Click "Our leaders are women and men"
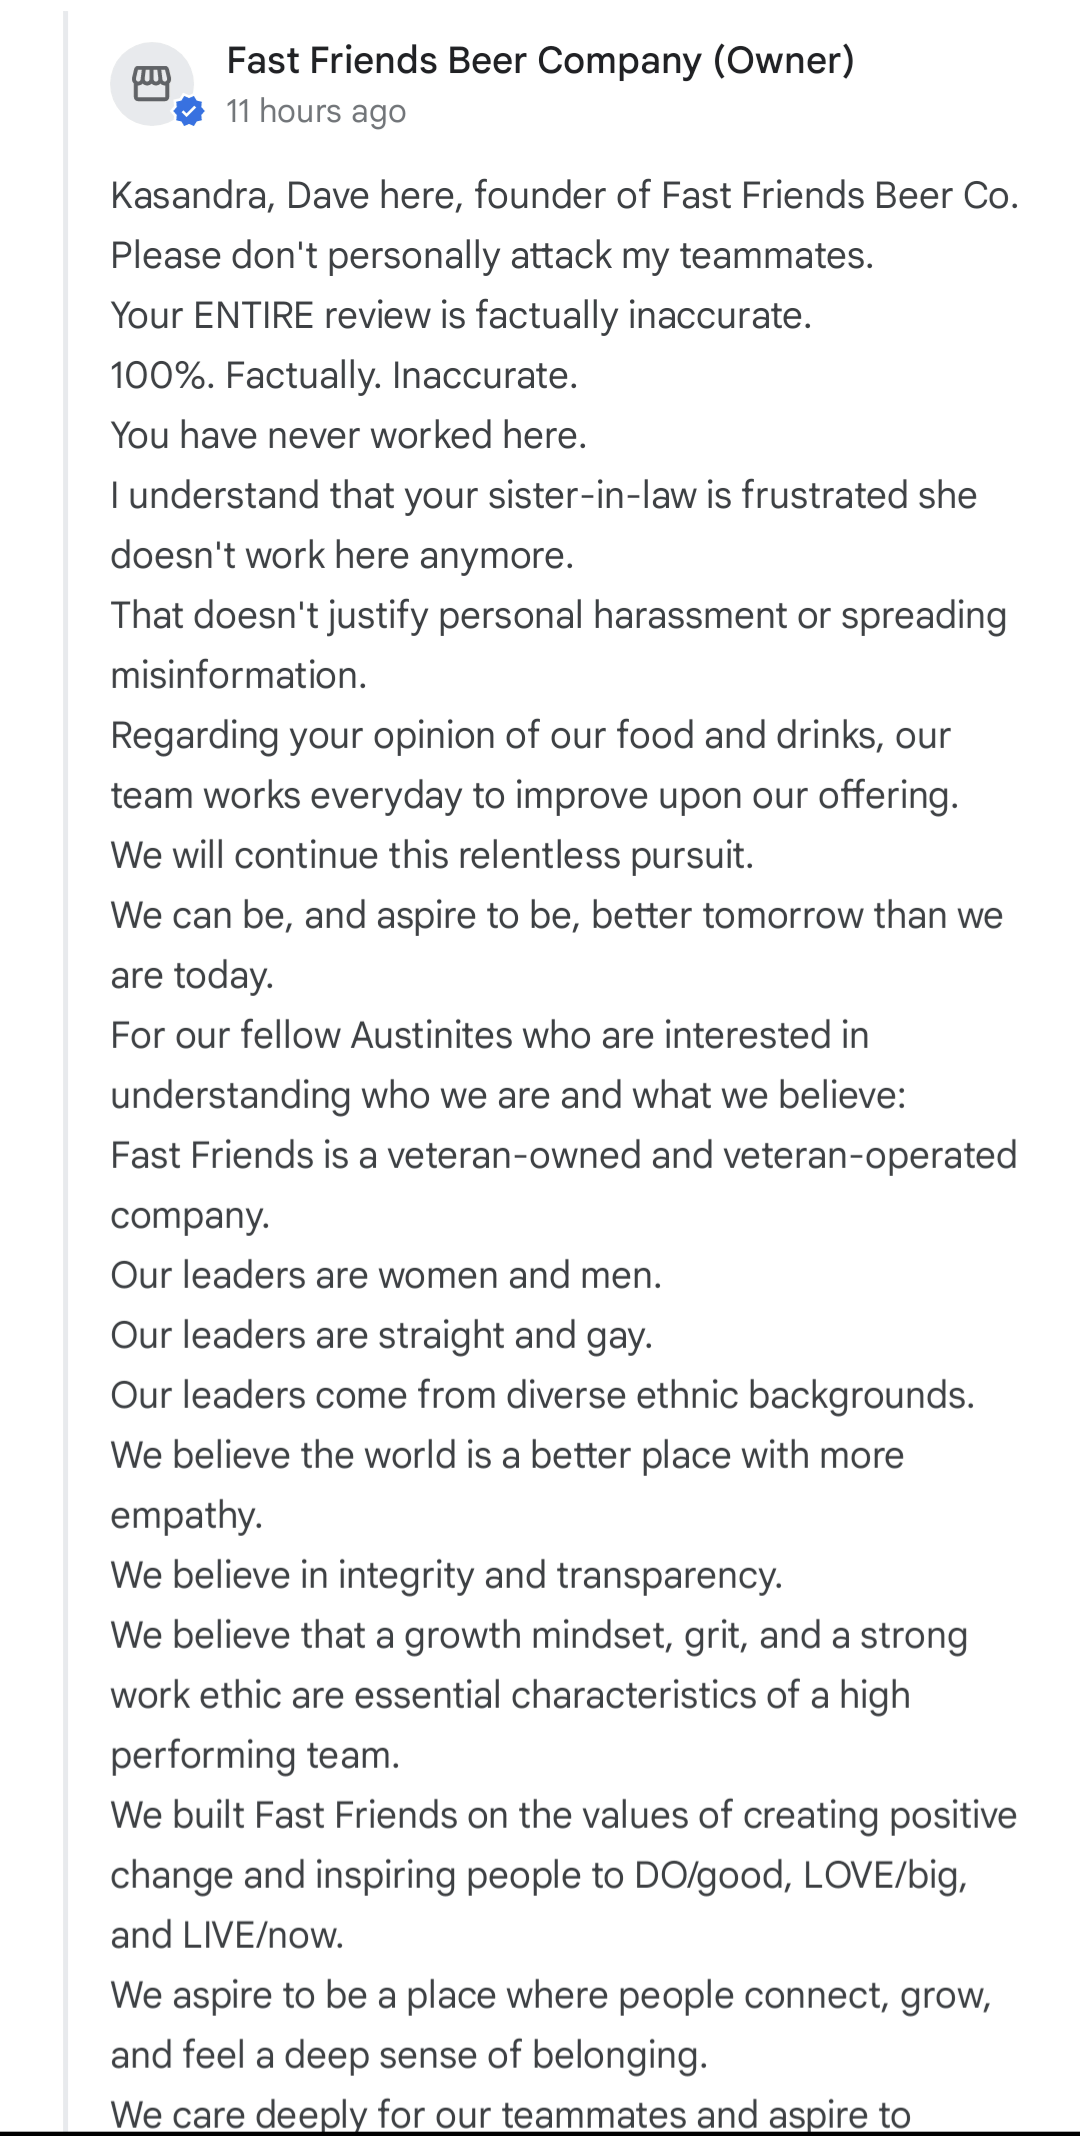Image resolution: width=1080 pixels, height=2136 pixels. pos(386,1276)
